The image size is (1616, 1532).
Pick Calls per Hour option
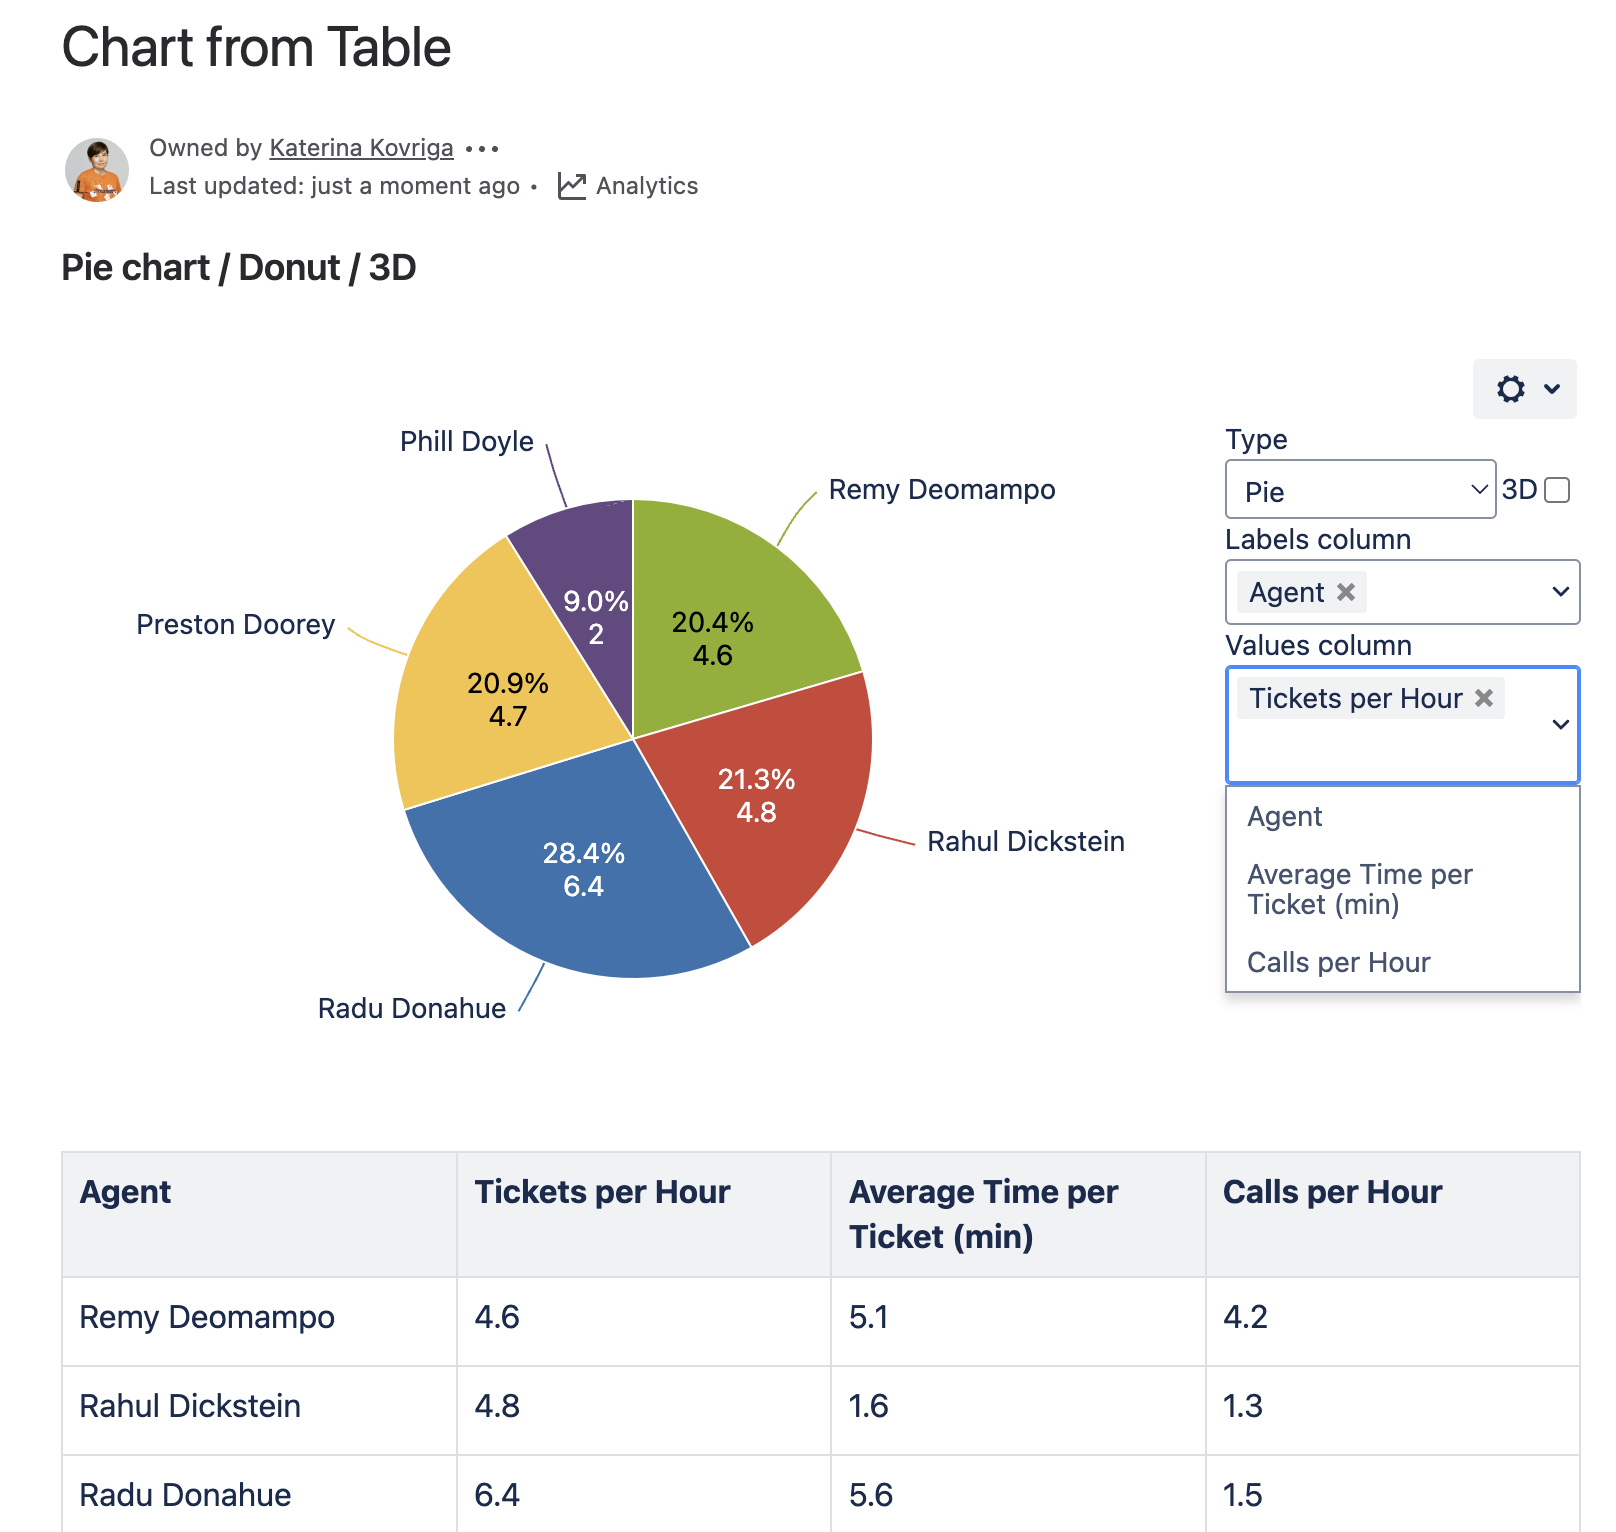point(1338,962)
